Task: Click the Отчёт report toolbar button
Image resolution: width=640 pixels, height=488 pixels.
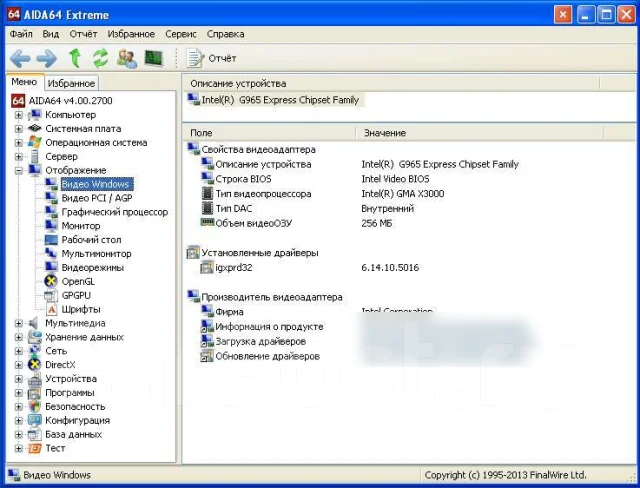Action: (211, 58)
